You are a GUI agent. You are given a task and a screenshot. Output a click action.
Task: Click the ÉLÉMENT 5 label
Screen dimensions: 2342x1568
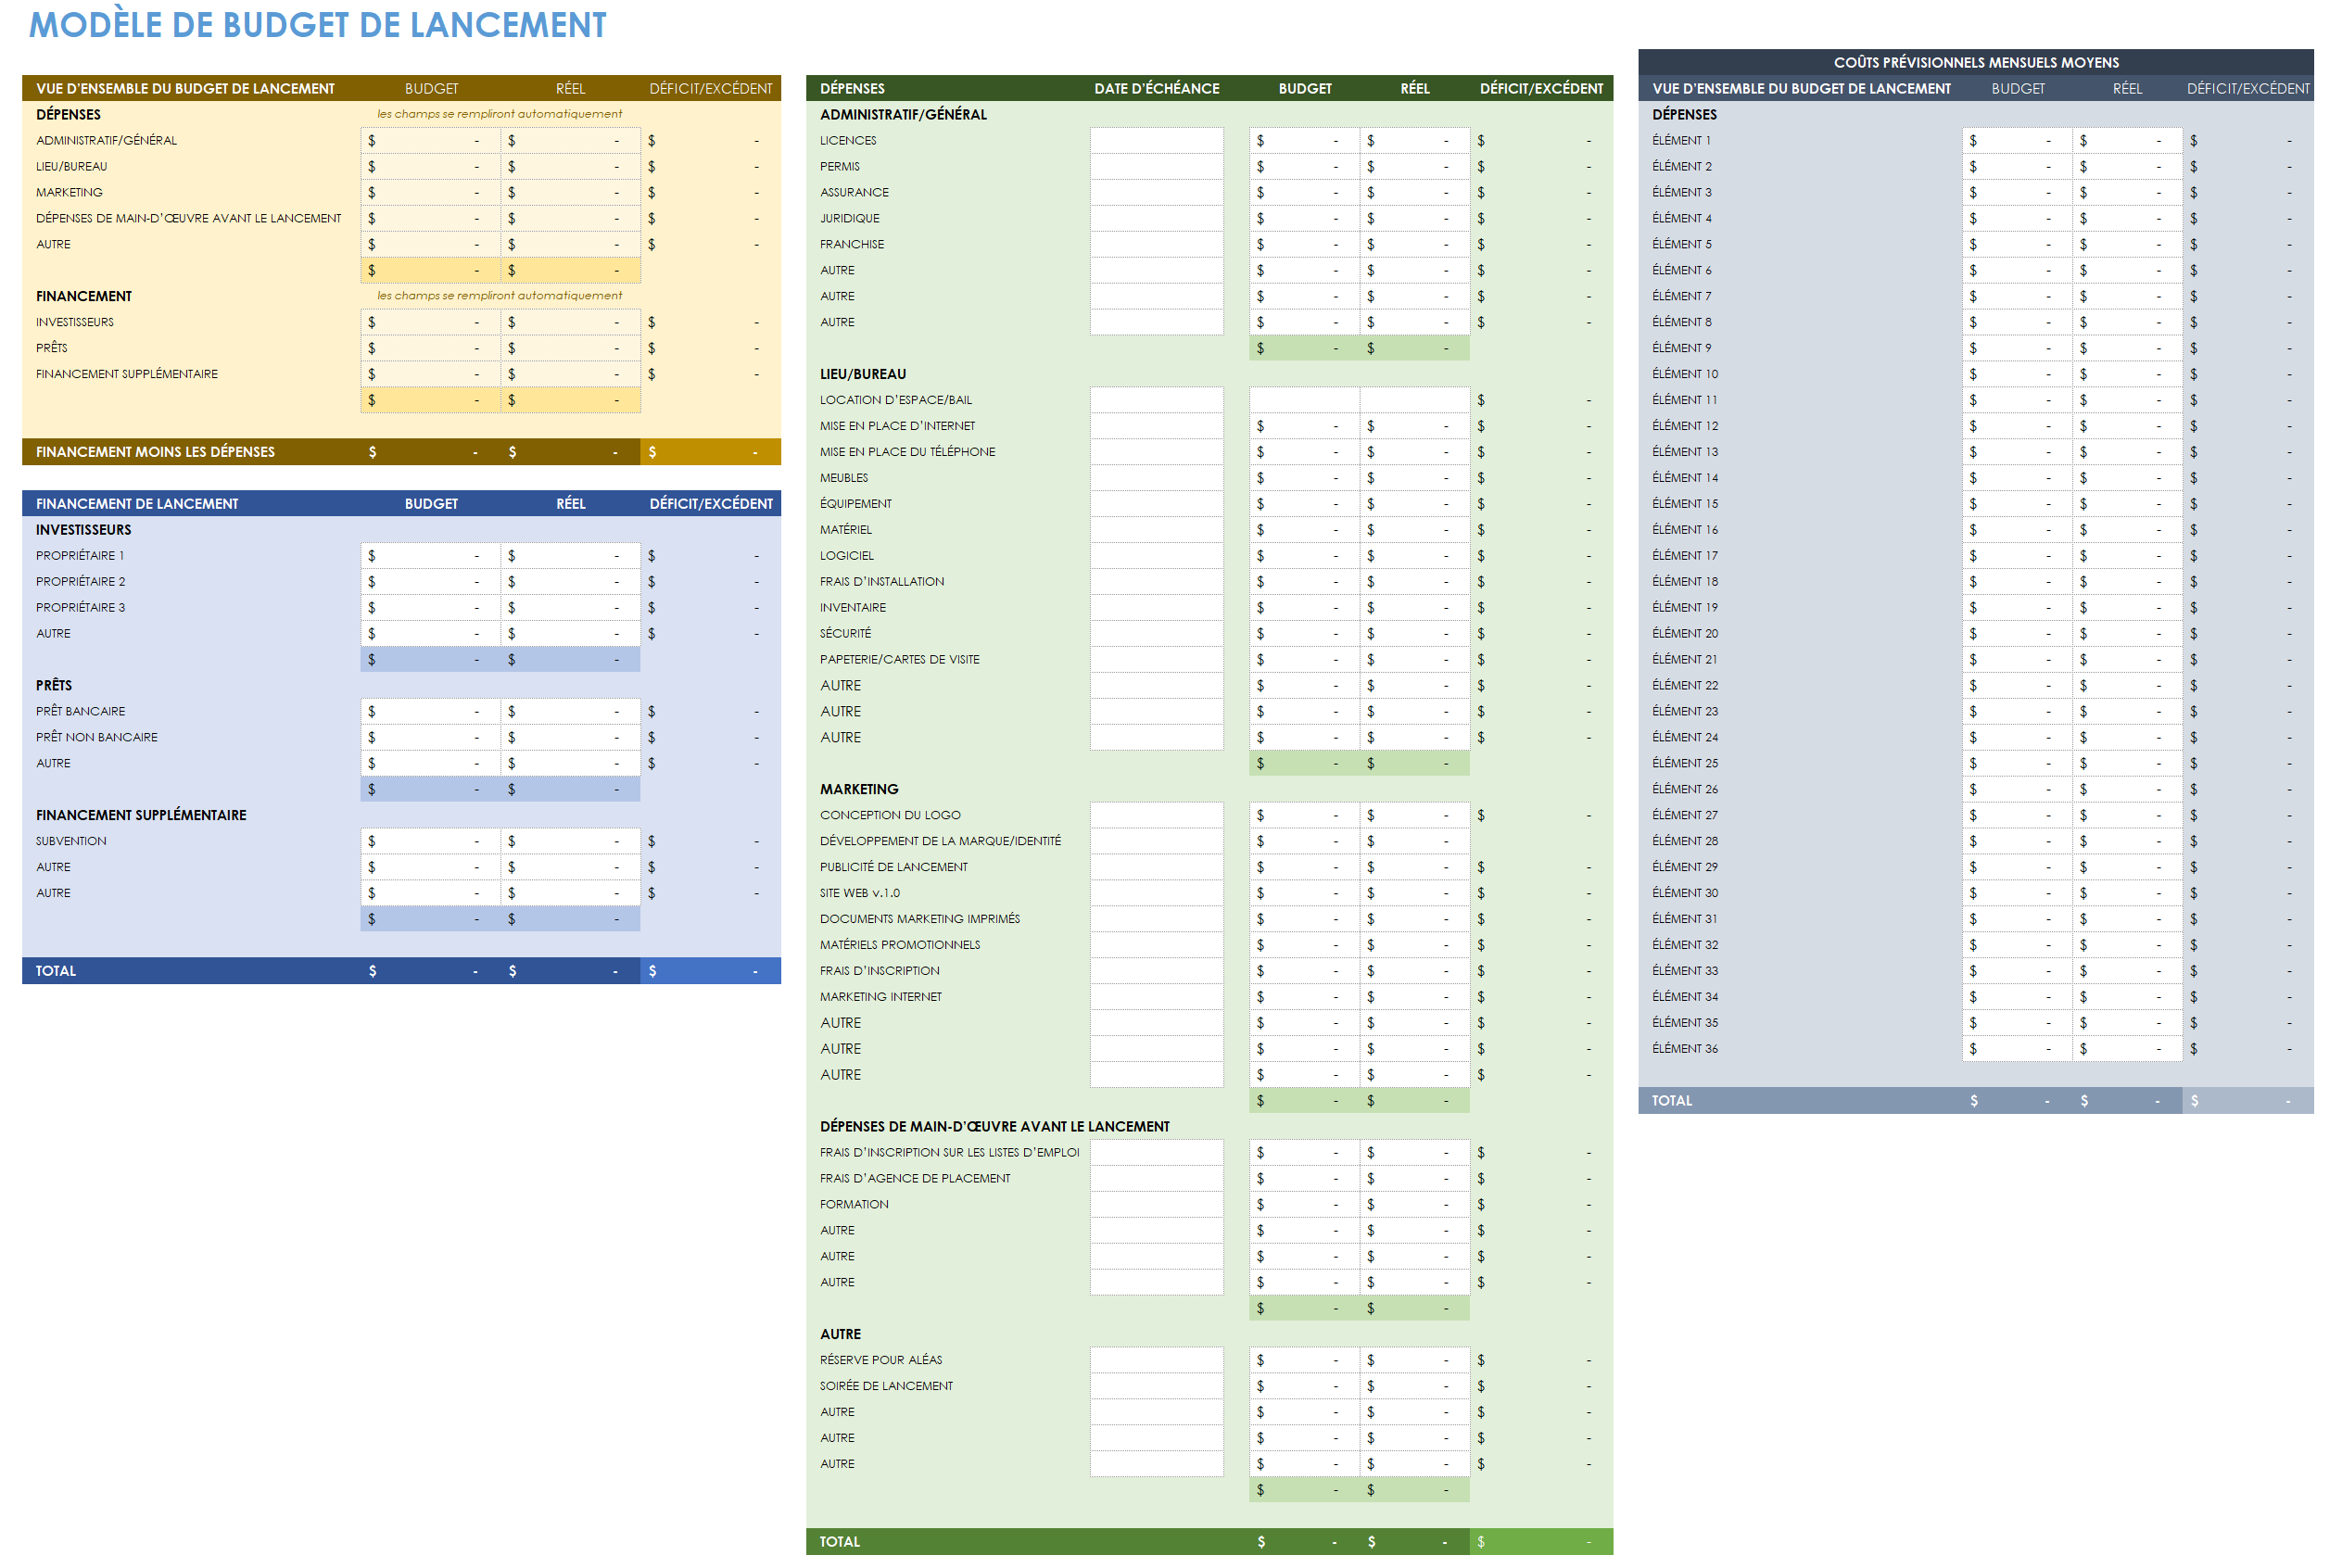pyautogui.click(x=1681, y=245)
